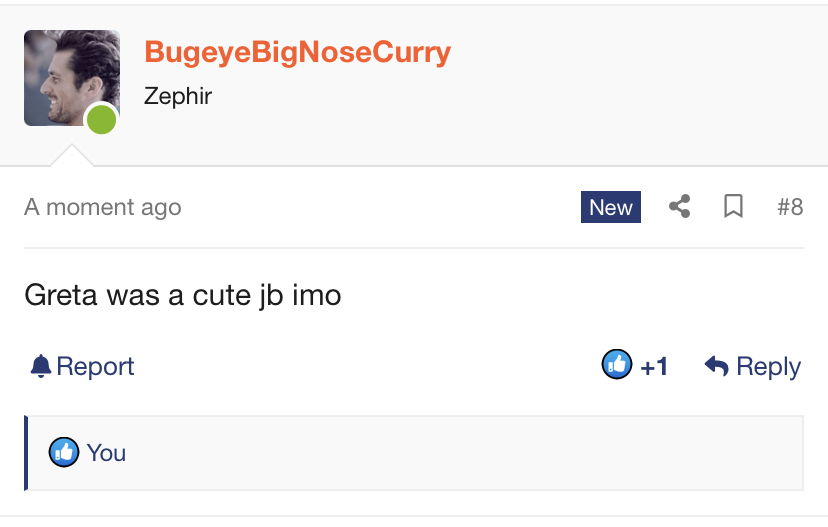Click the thumbs-up reaction icon beside You
828x527 pixels.
point(64,453)
